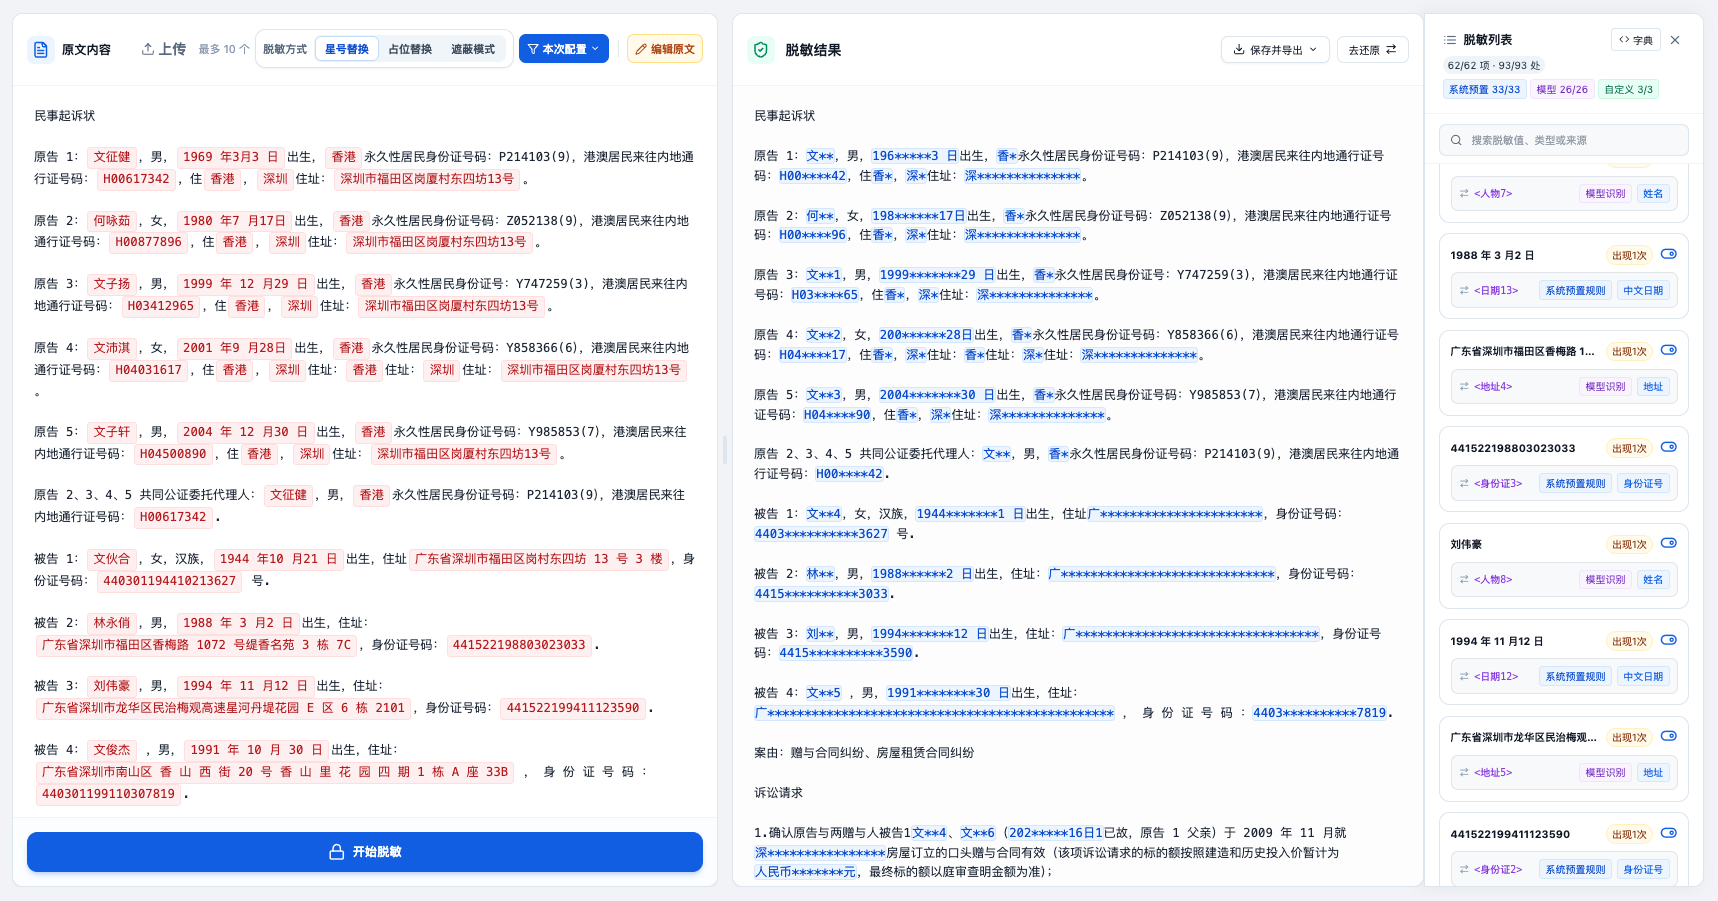Viewport: 1718px width, 901px height.
Task: Click masked value H04****90 in results
Action: (837, 415)
